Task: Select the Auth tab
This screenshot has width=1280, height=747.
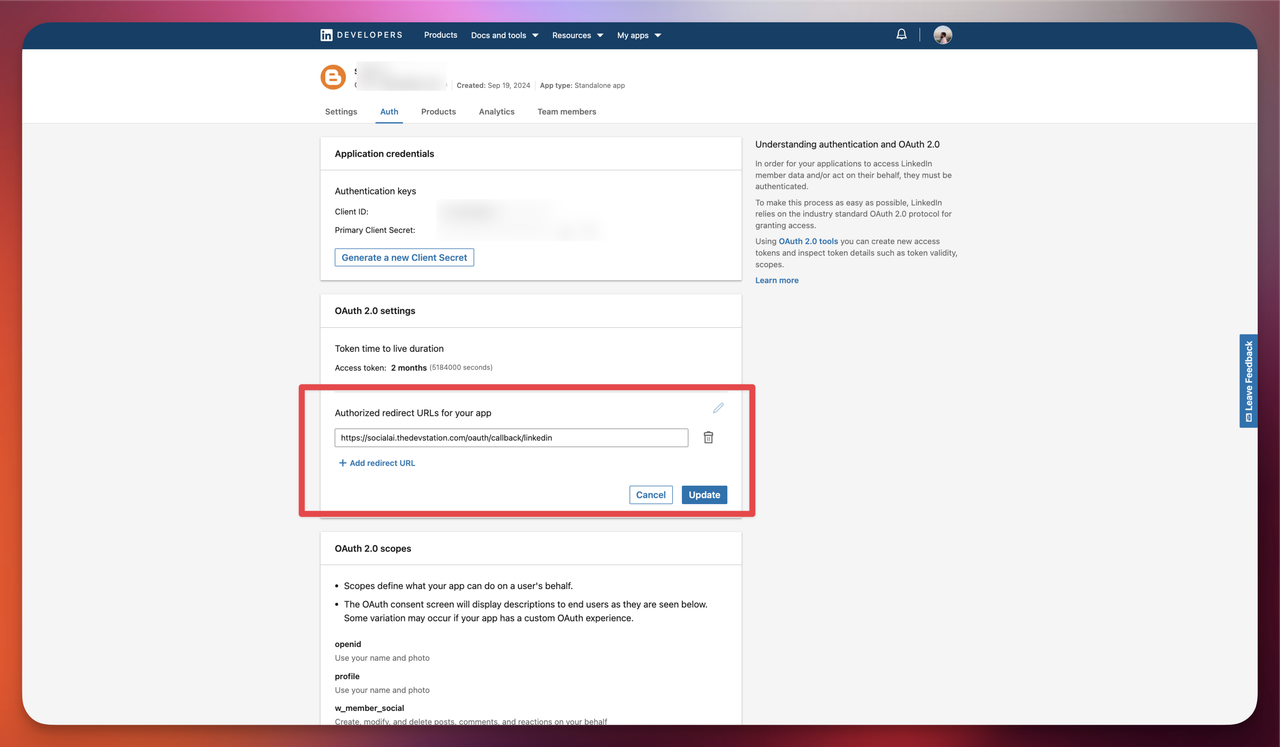Action: click(389, 112)
